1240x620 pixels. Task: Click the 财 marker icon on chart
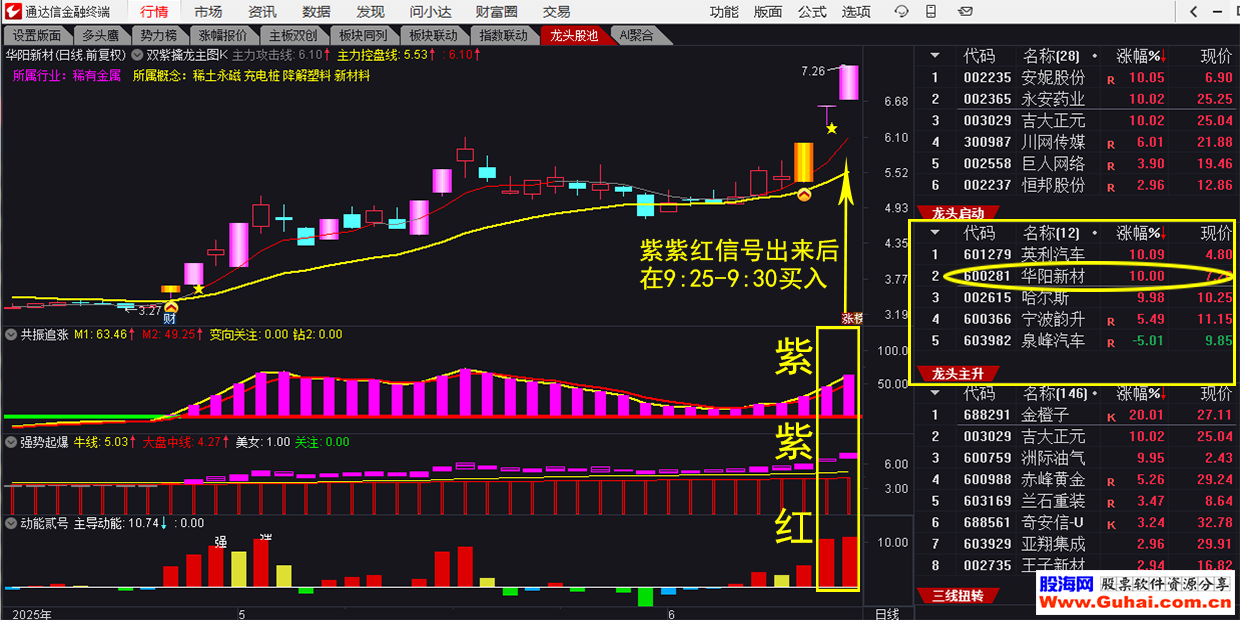[x=171, y=308]
